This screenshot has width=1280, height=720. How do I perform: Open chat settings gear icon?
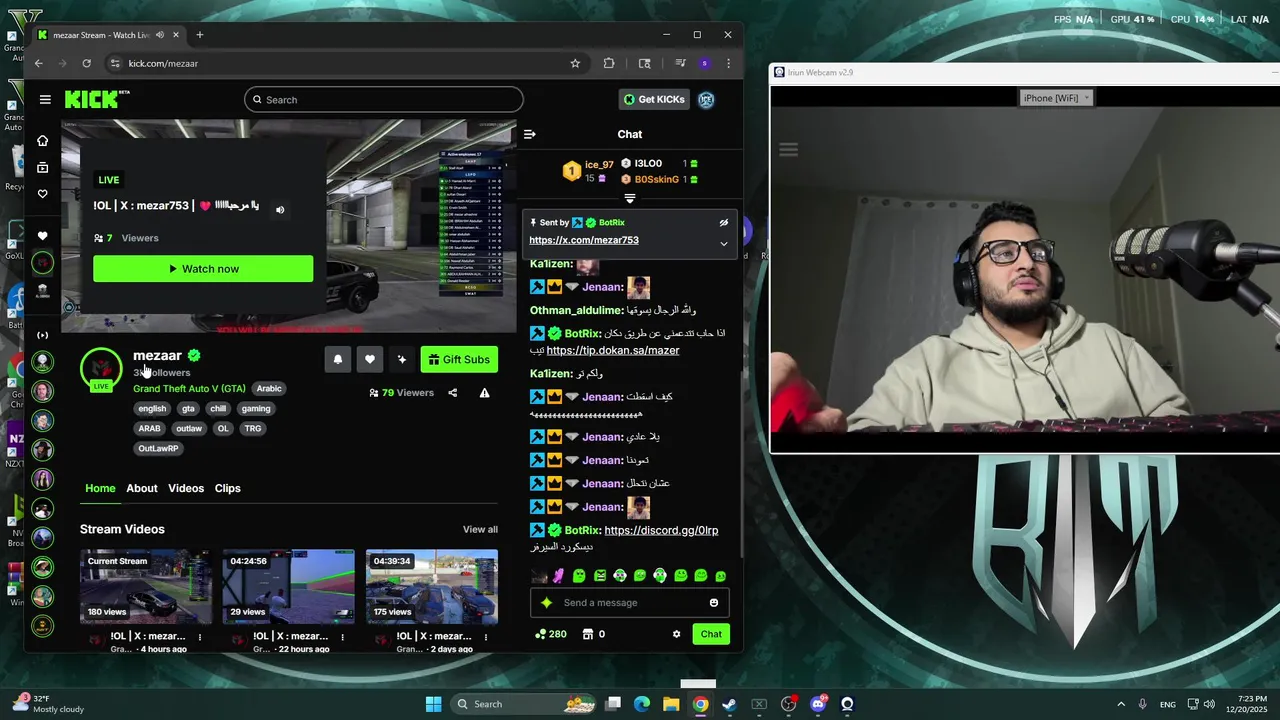(x=677, y=634)
